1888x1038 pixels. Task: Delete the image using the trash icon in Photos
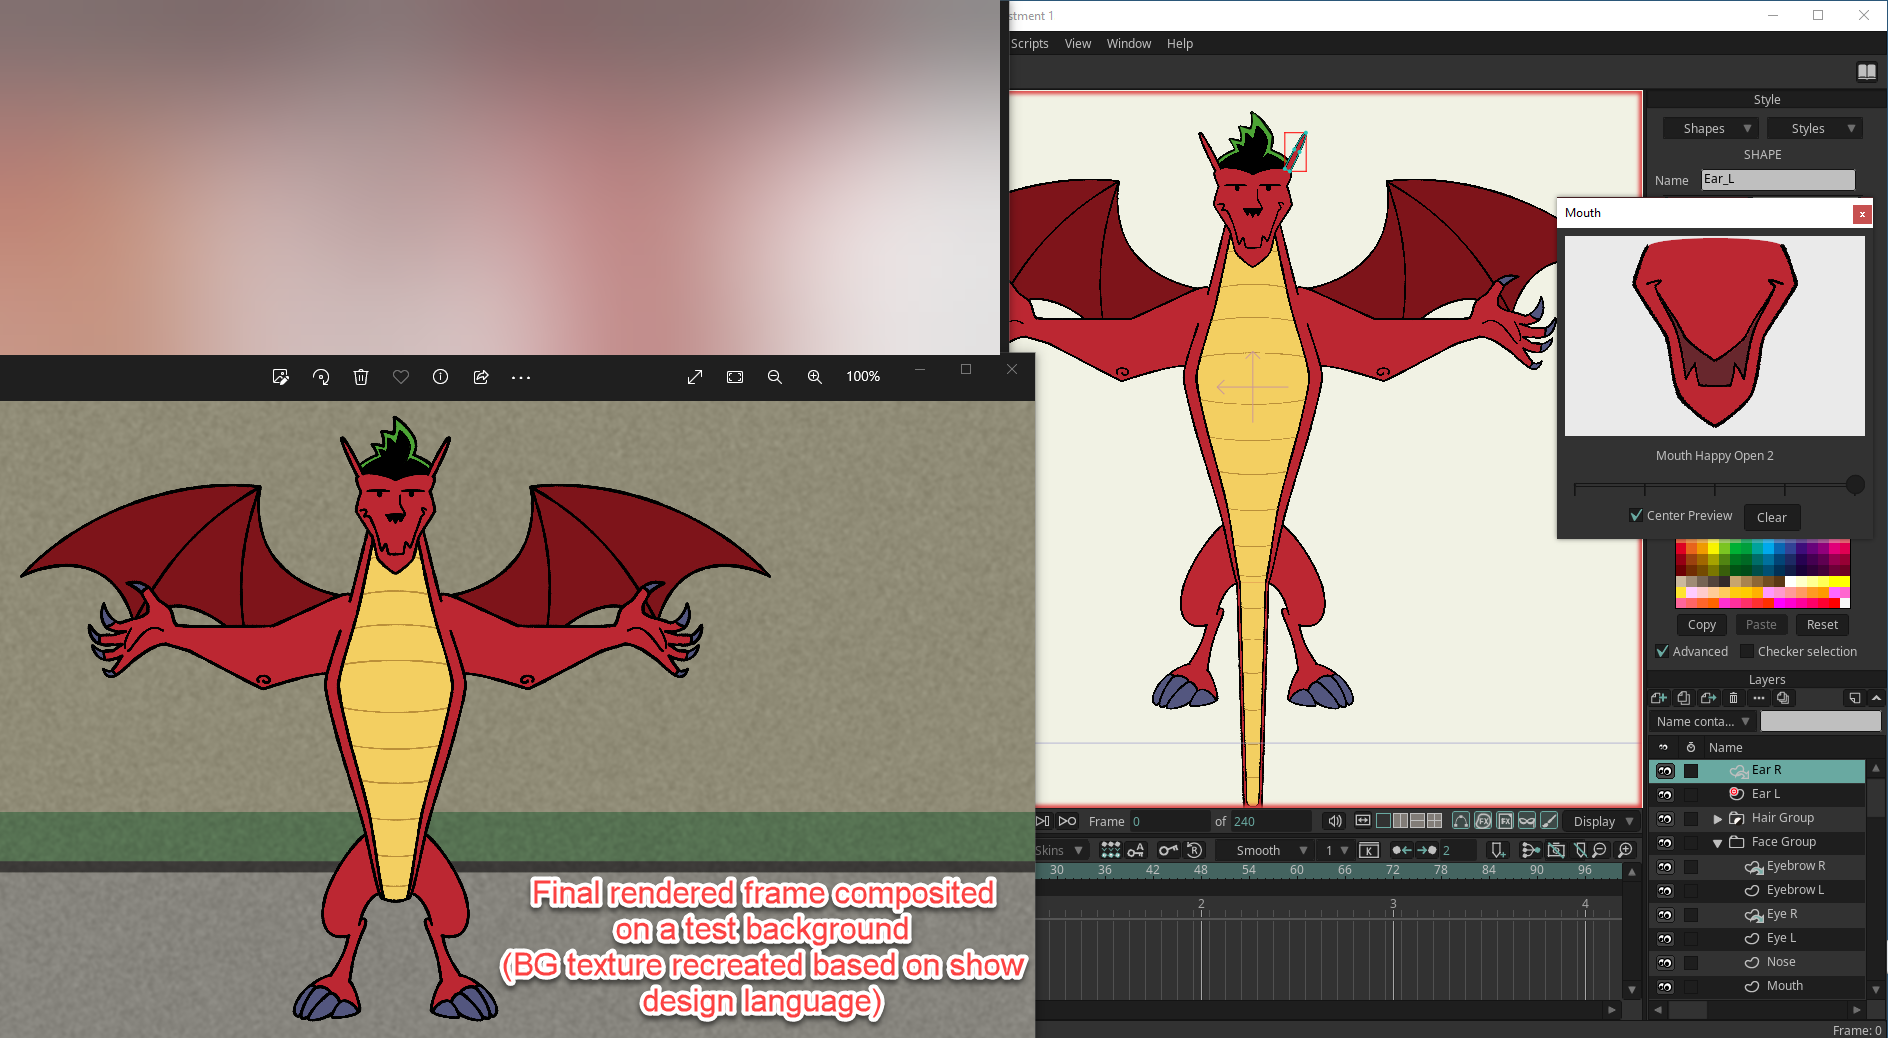coord(361,377)
